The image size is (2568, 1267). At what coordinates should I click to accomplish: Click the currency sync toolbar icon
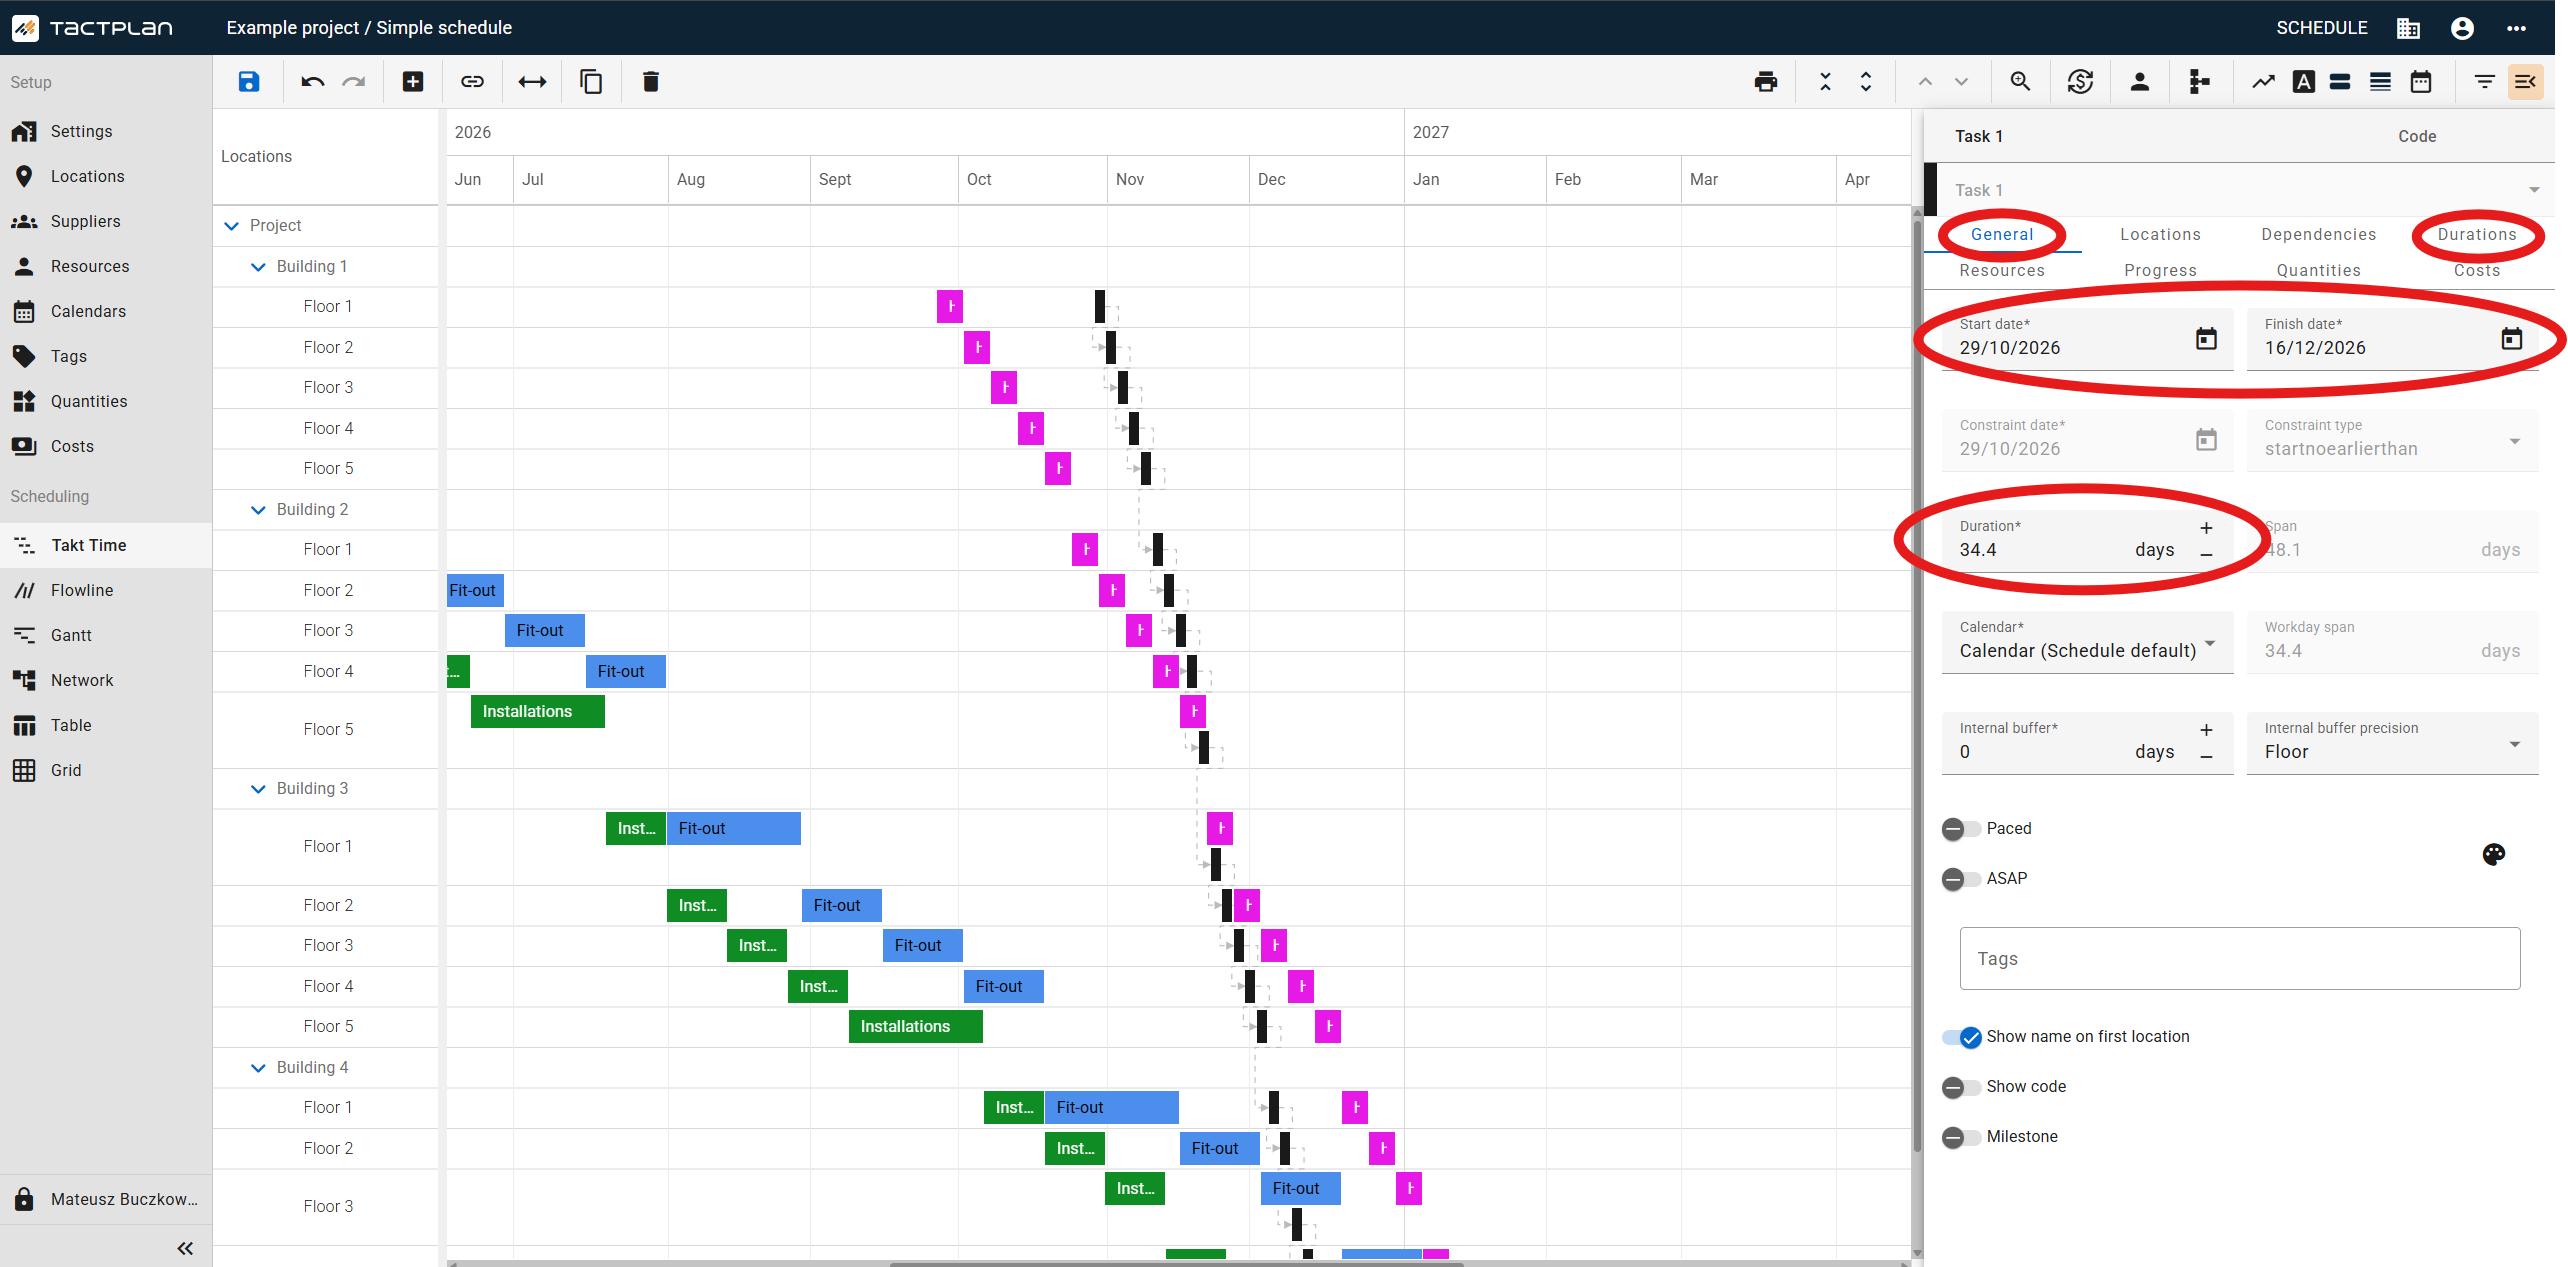[2080, 82]
